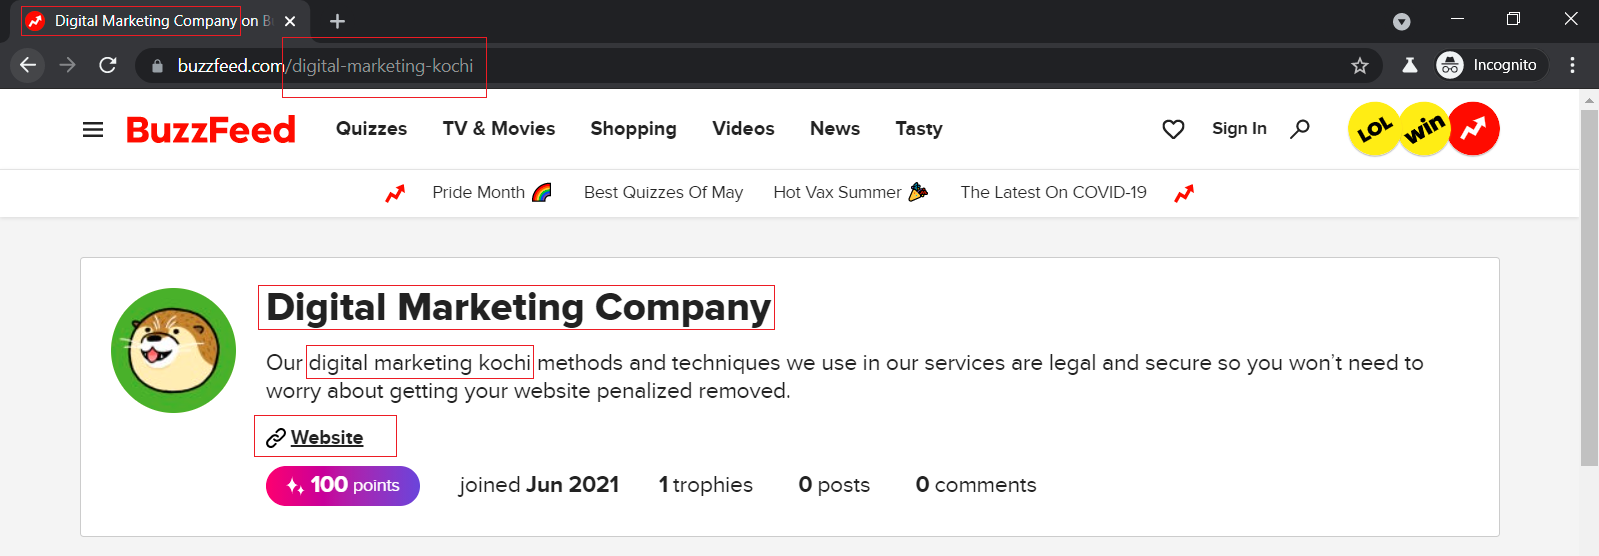Open BuzzFeed hamburger menu
This screenshot has height=556, width=1599.
click(x=93, y=129)
